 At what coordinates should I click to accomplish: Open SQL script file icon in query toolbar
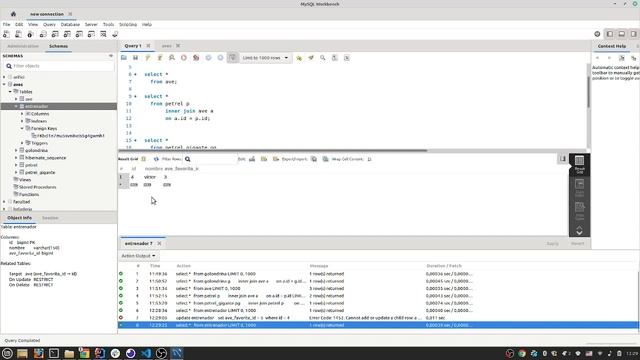click(124, 58)
